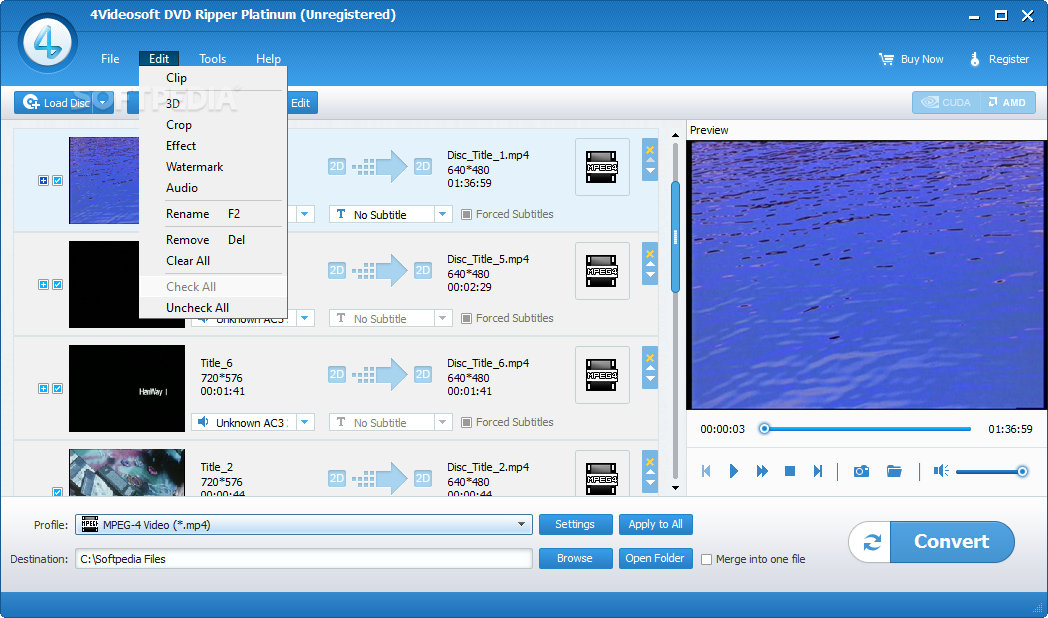Click the speaker icon of Title_6's audio track

pos(203,422)
